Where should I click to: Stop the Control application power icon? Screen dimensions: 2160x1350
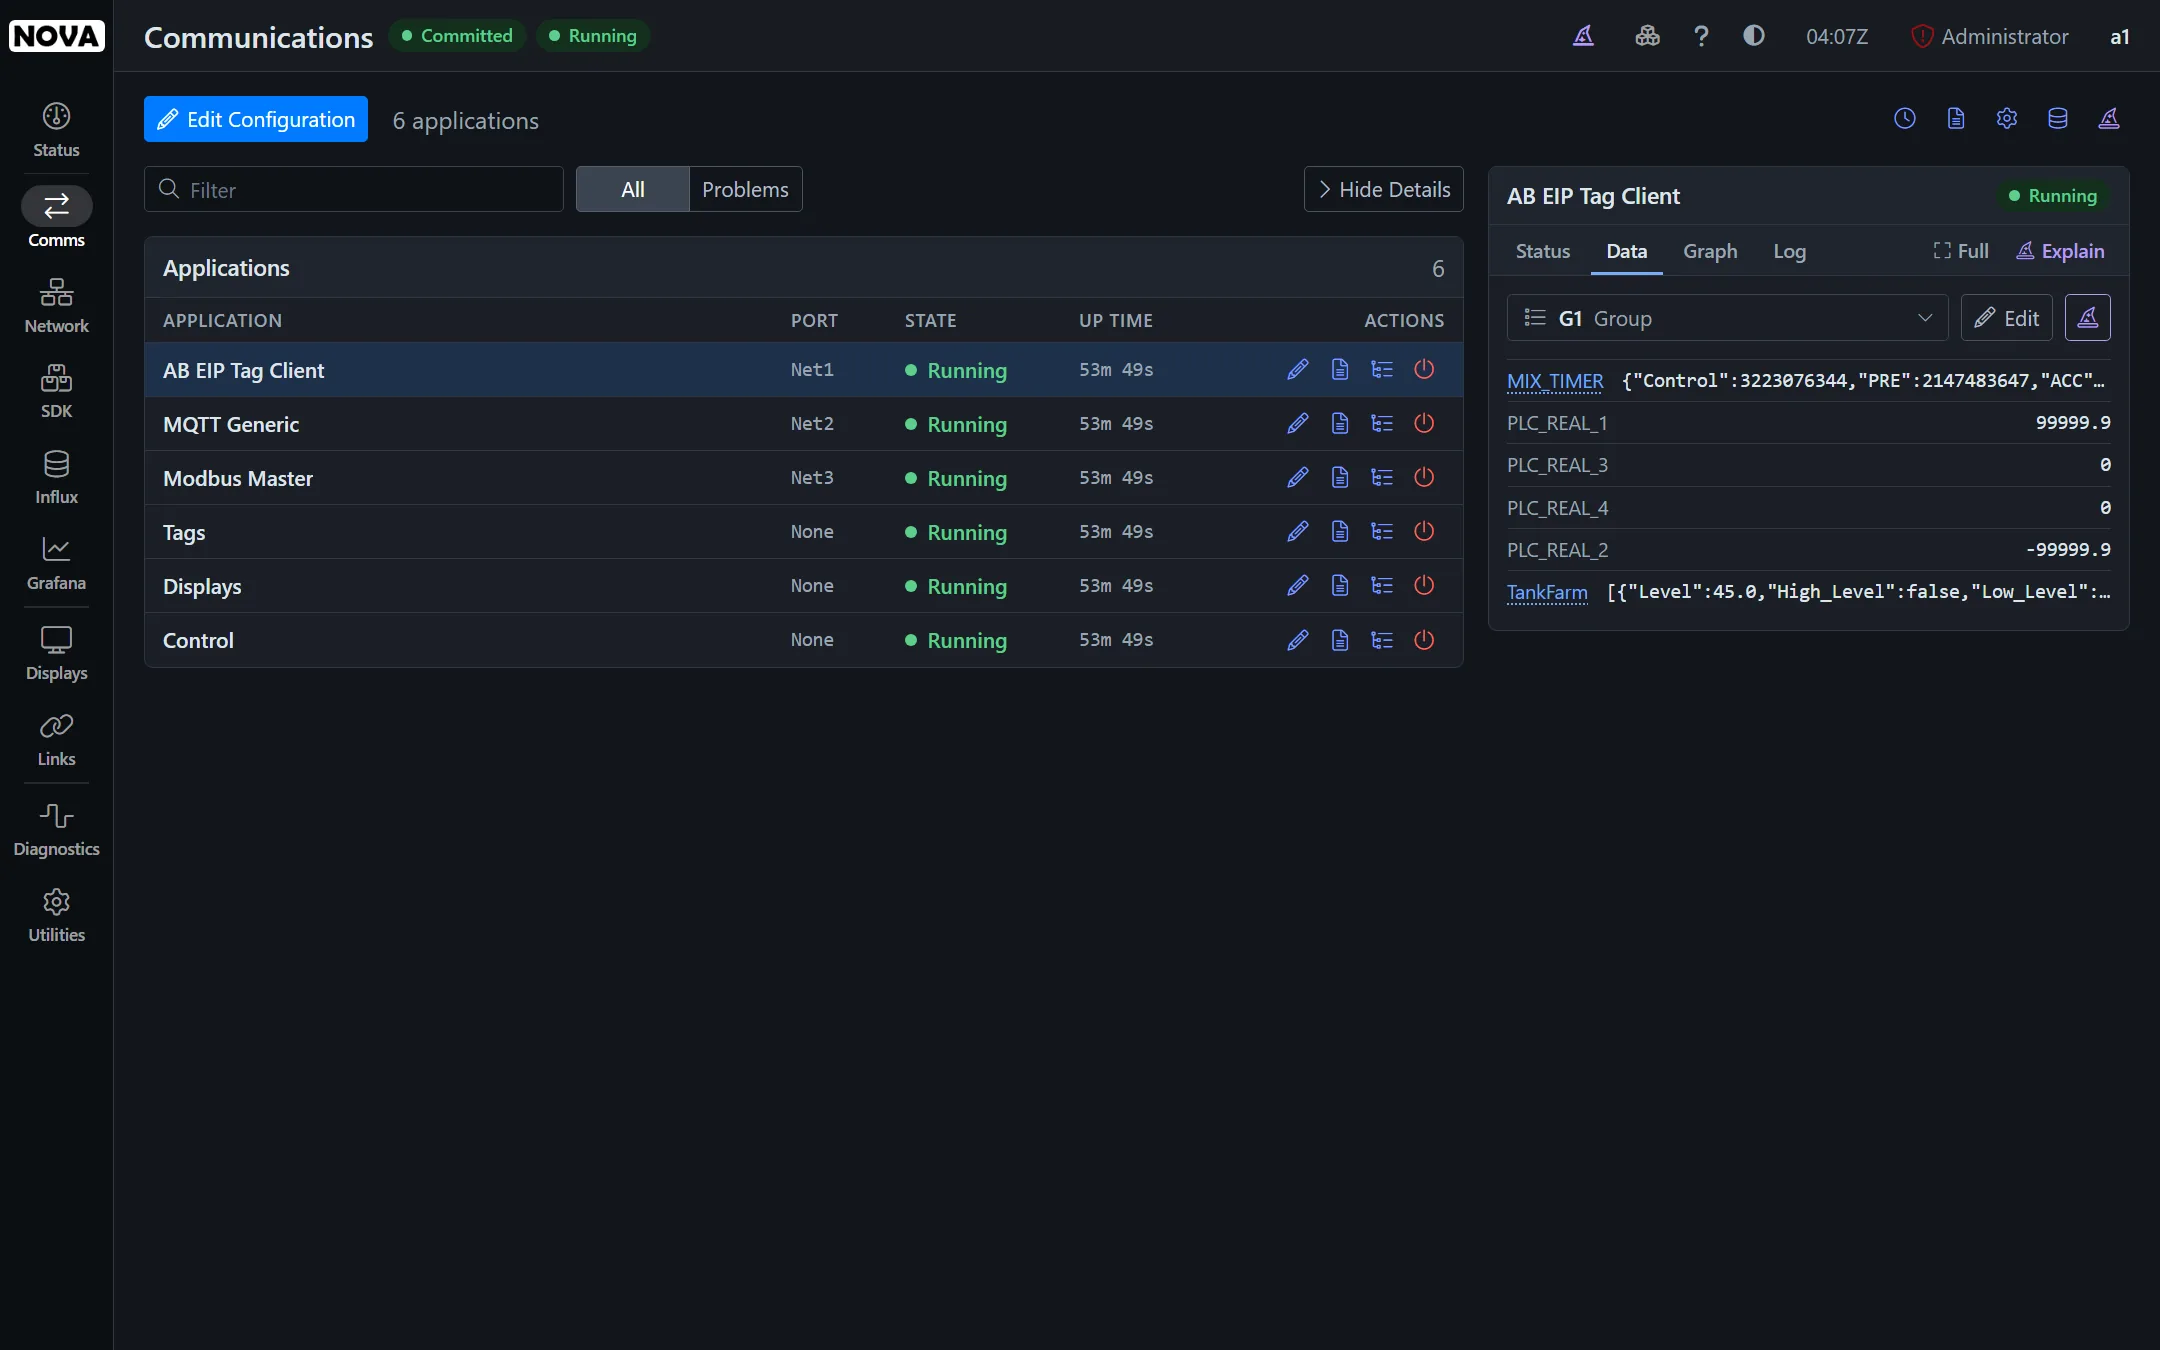point(1424,639)
